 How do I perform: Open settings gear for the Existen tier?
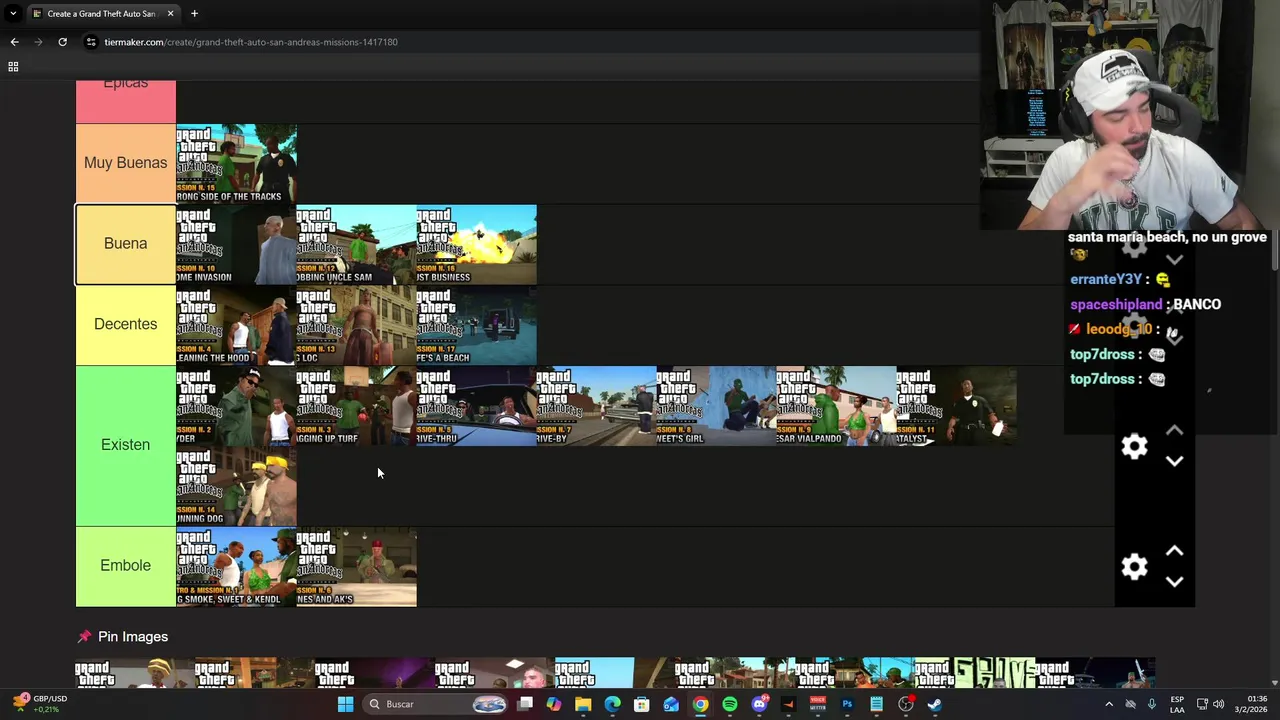pos(1134,446)
